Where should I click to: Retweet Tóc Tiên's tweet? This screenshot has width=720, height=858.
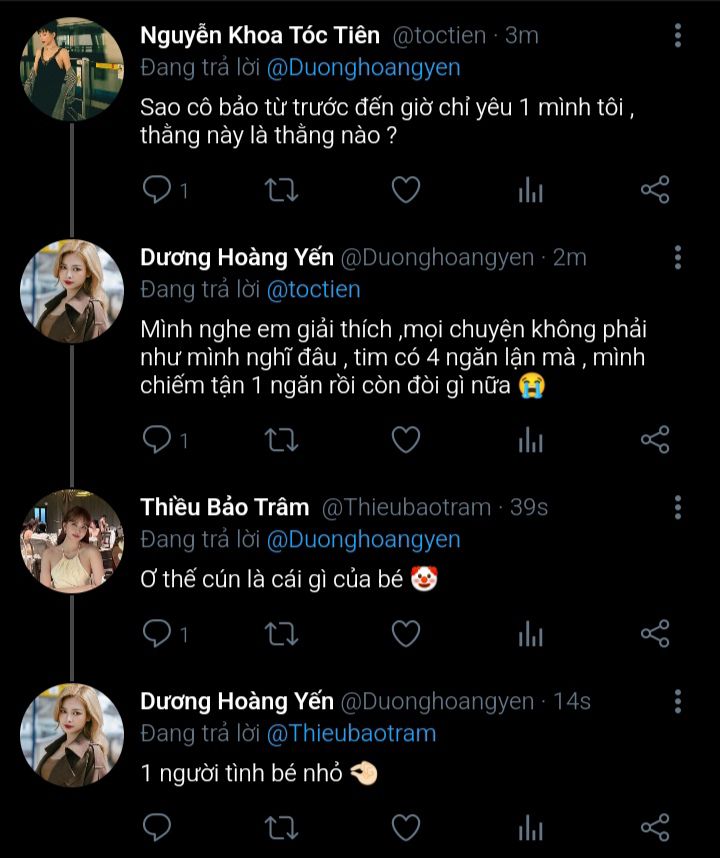click(281, 189)
